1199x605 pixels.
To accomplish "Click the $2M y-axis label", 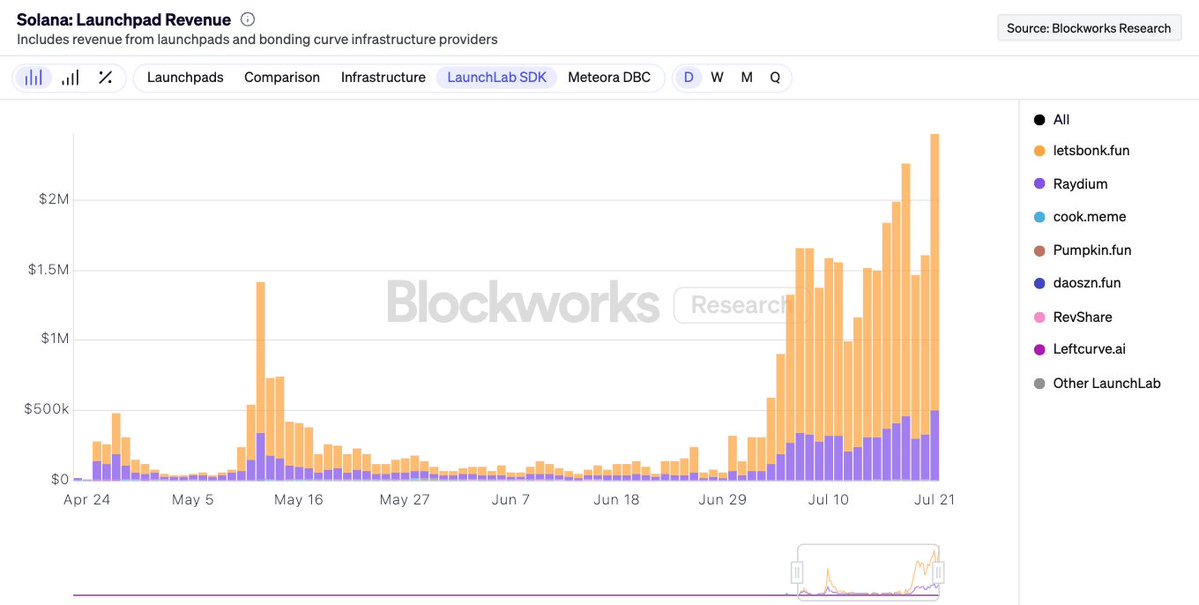I will 54,200.
